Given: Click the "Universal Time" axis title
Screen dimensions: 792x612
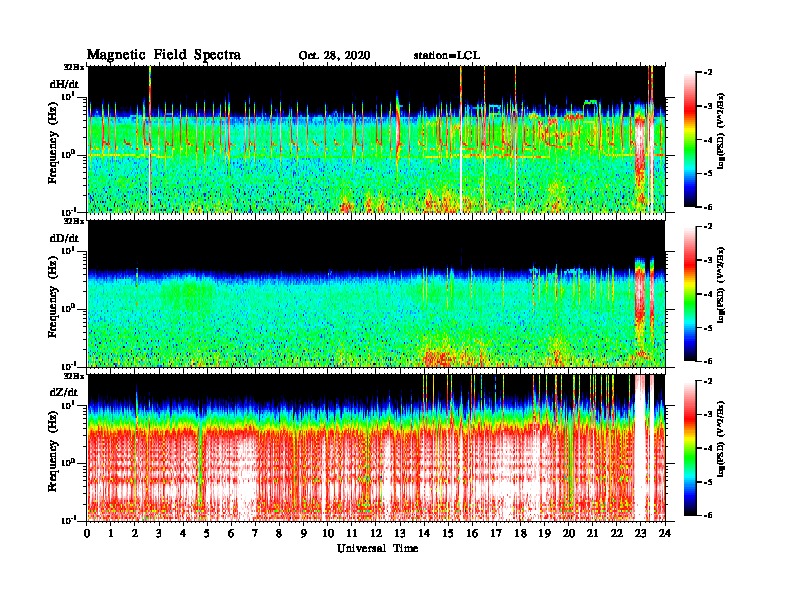Looking at the screenshot, I should tap(377, 548).
